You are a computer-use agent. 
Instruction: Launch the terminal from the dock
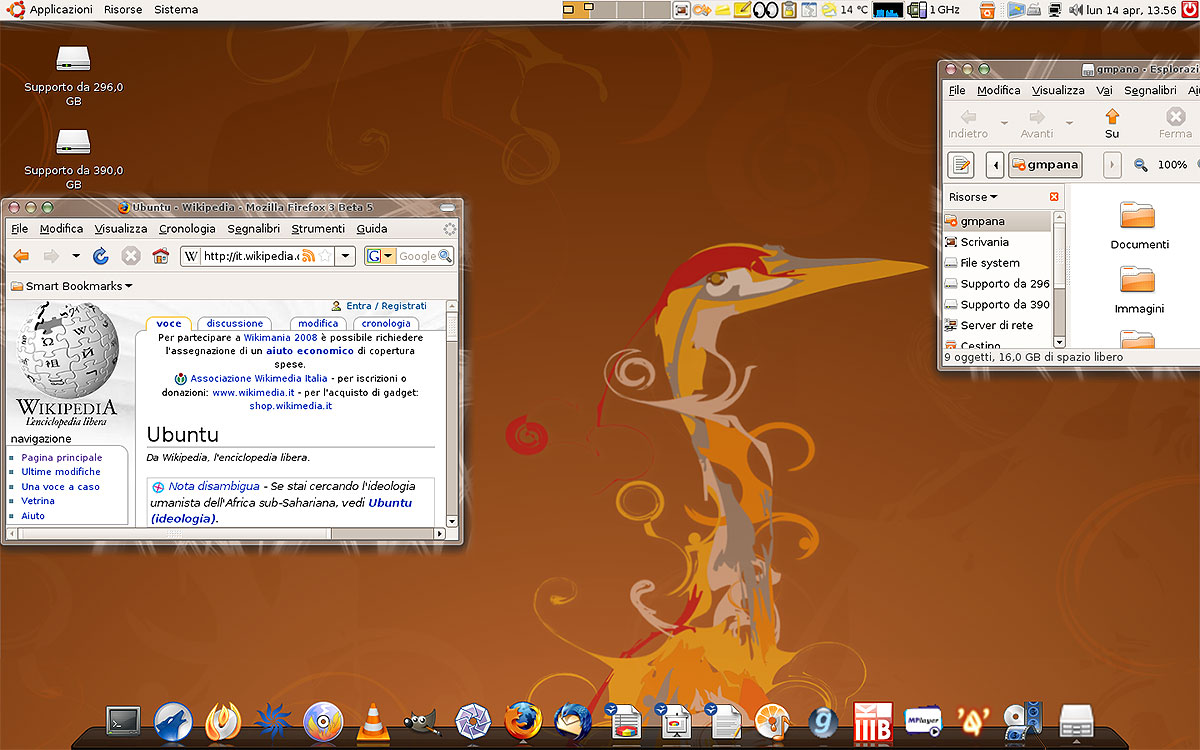(125, 720)
